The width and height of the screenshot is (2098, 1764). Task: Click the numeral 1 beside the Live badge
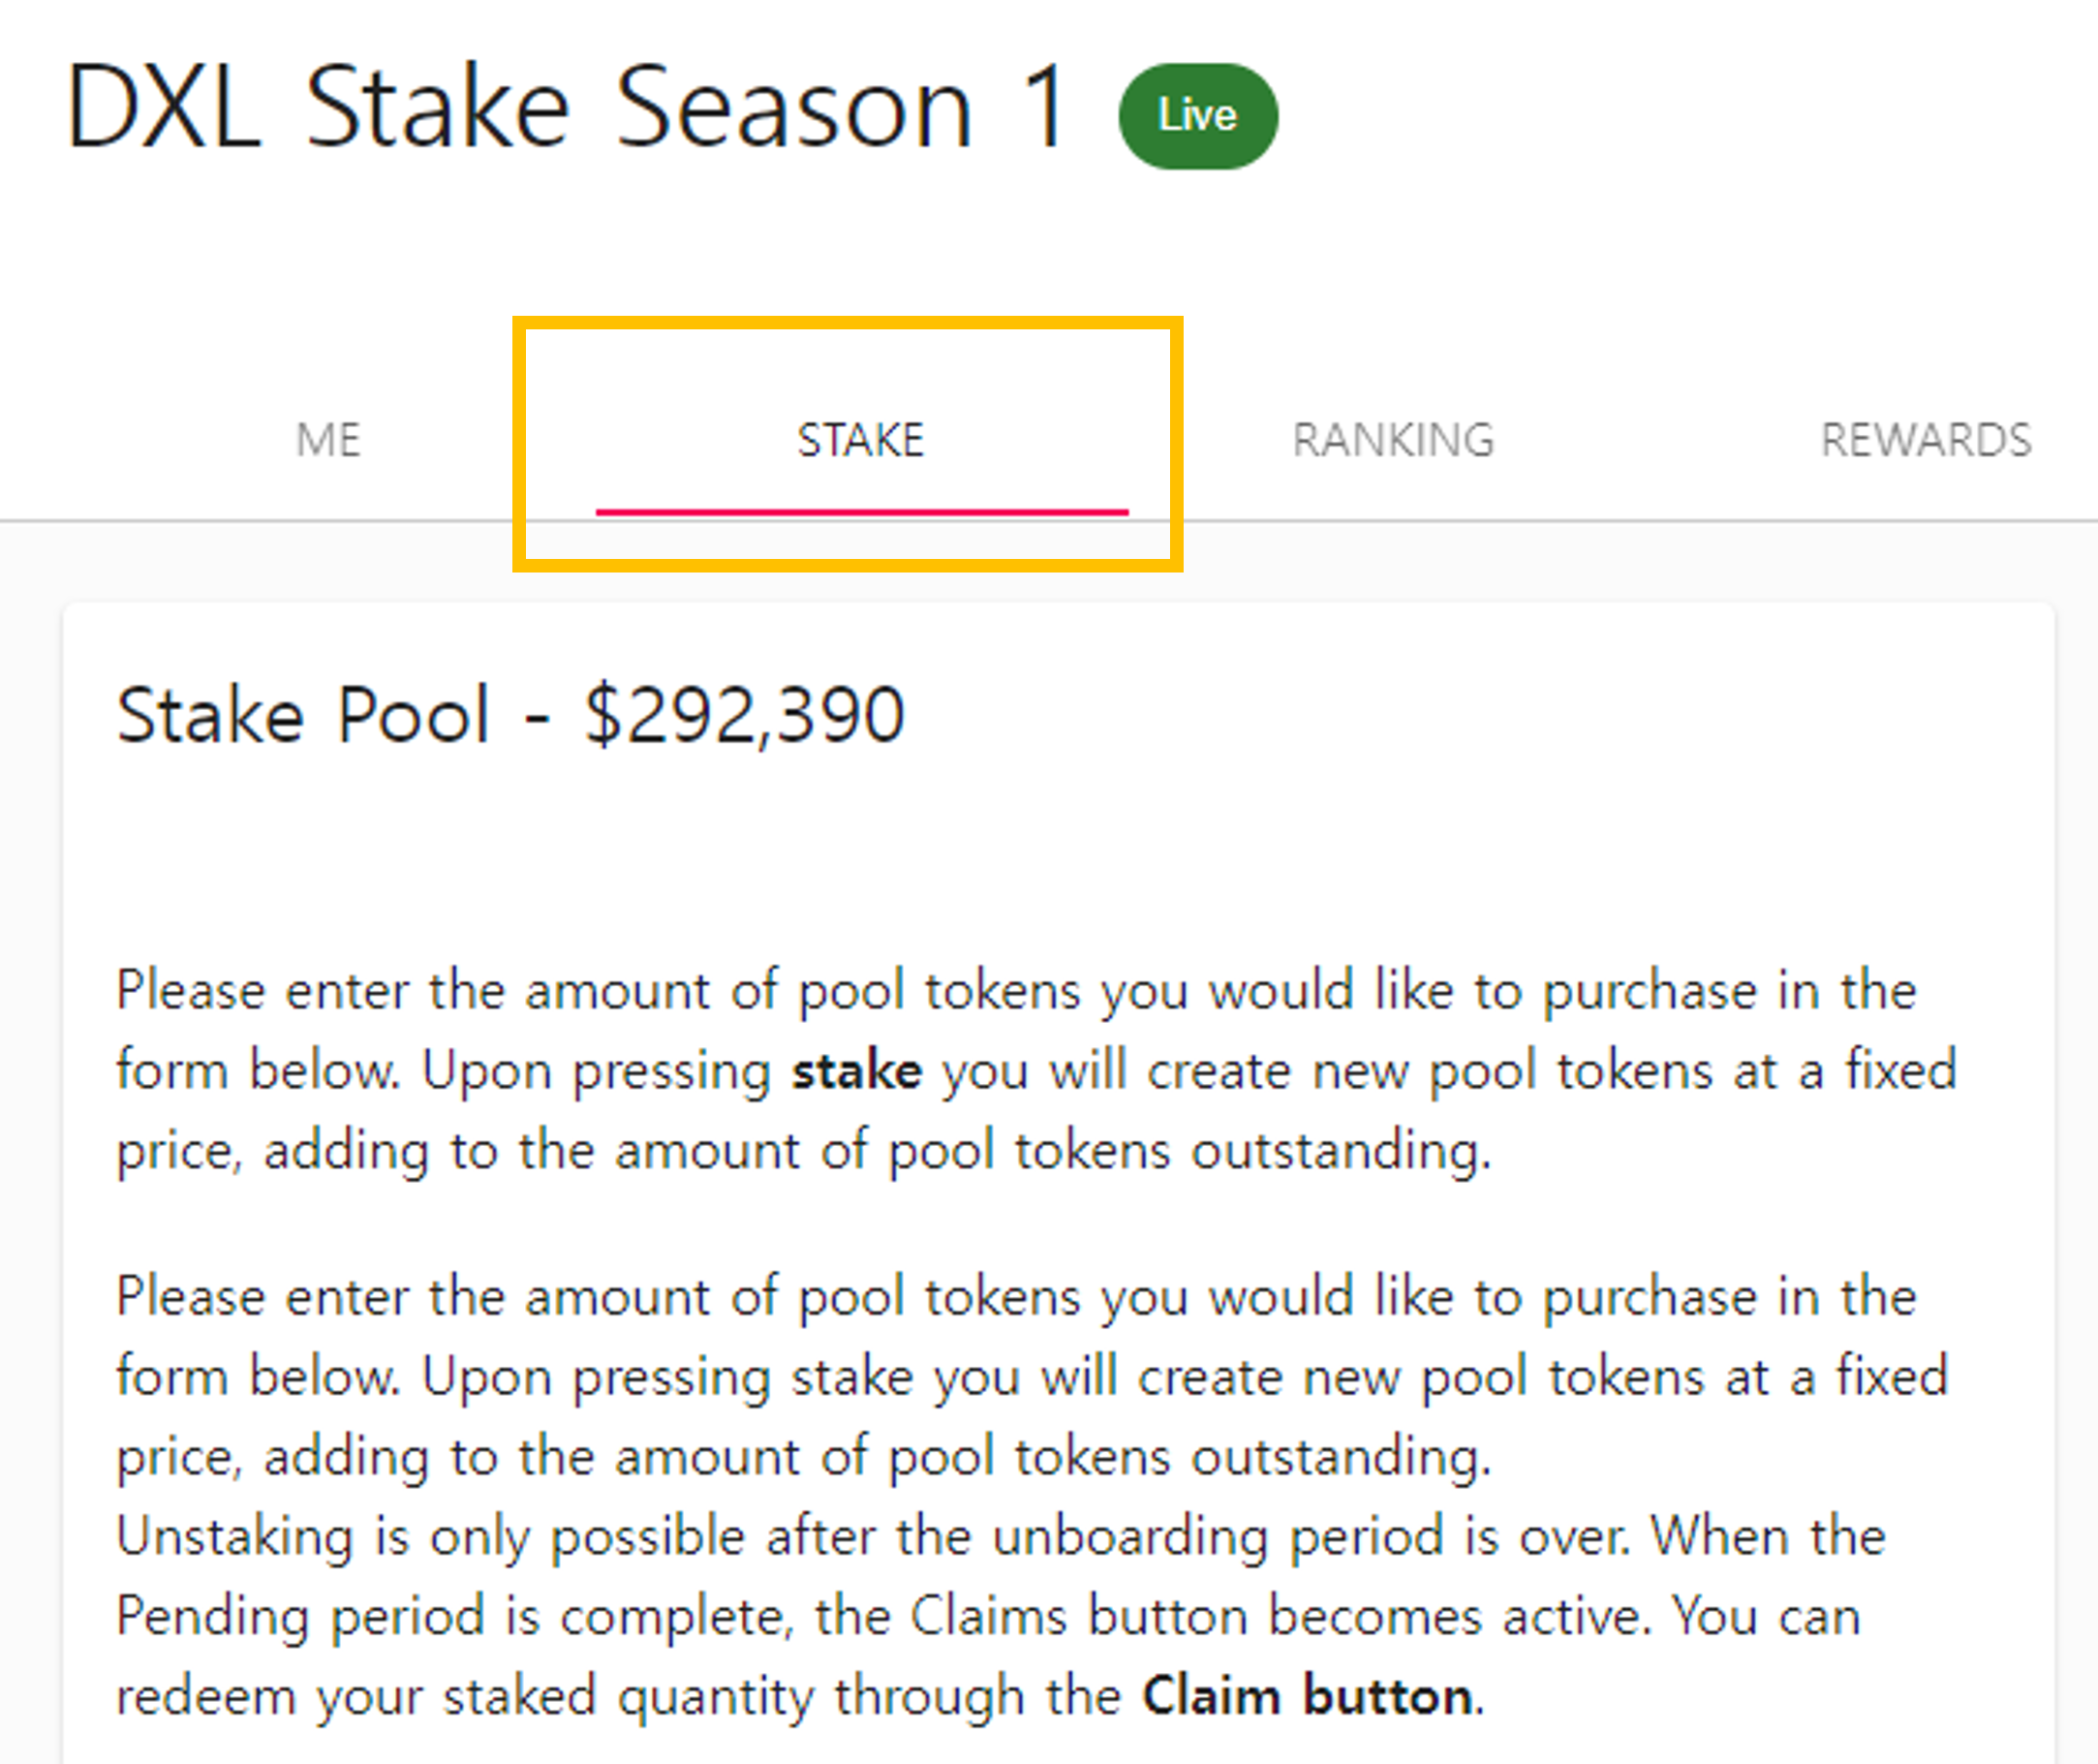coord(1044,108)
